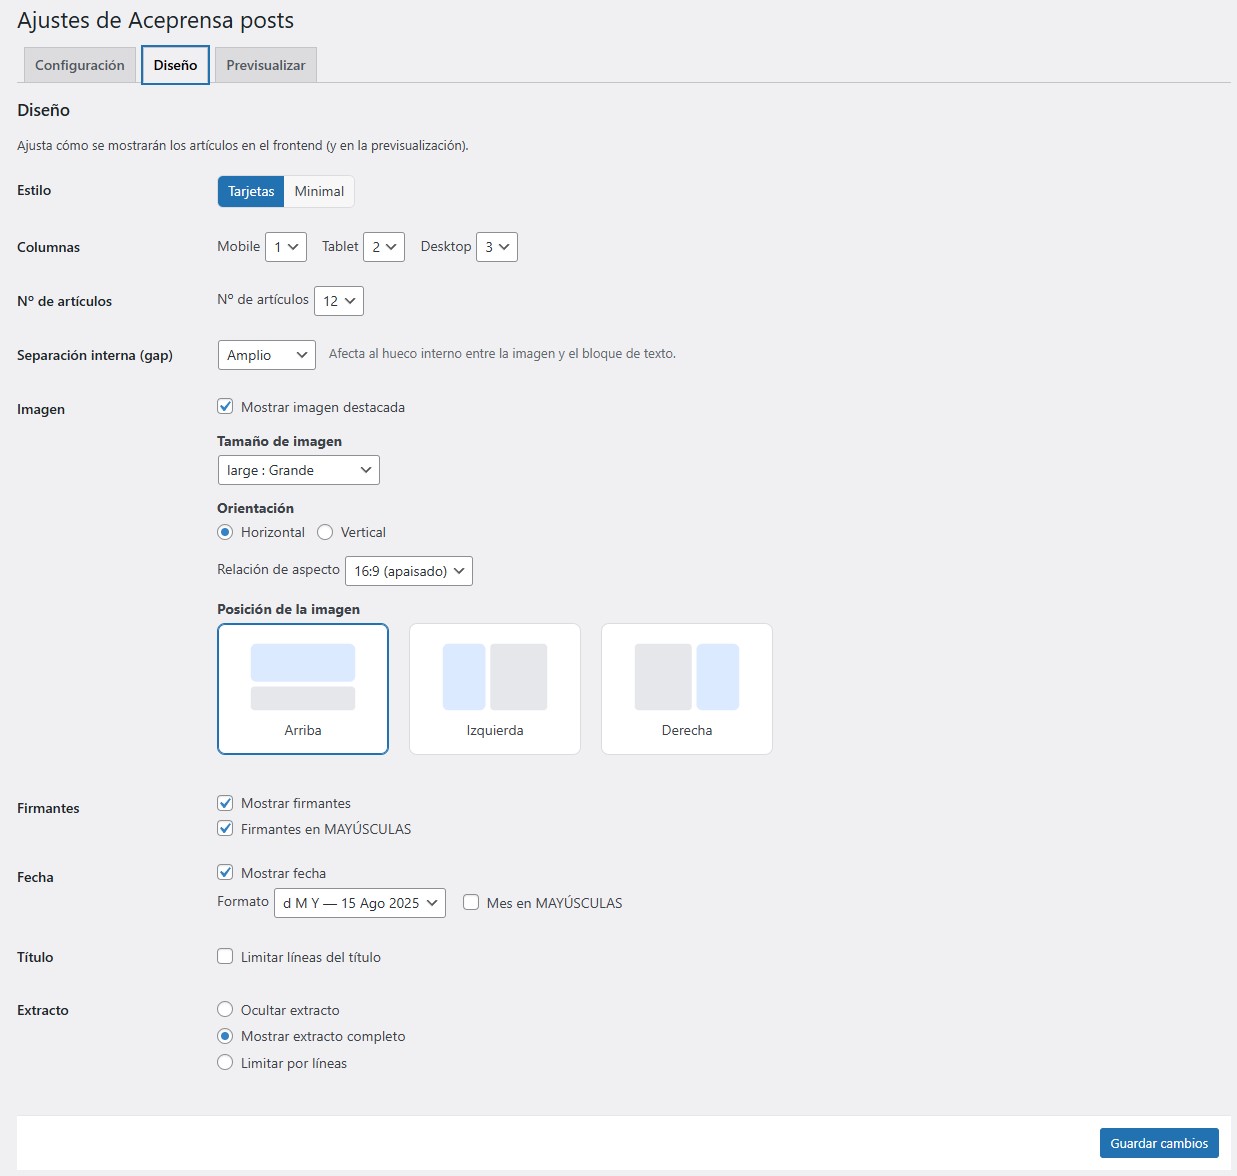Toggle Mostrar imagen destacada checkbox
This screenshot has width=1237, height=1176.
coord(225,407)
